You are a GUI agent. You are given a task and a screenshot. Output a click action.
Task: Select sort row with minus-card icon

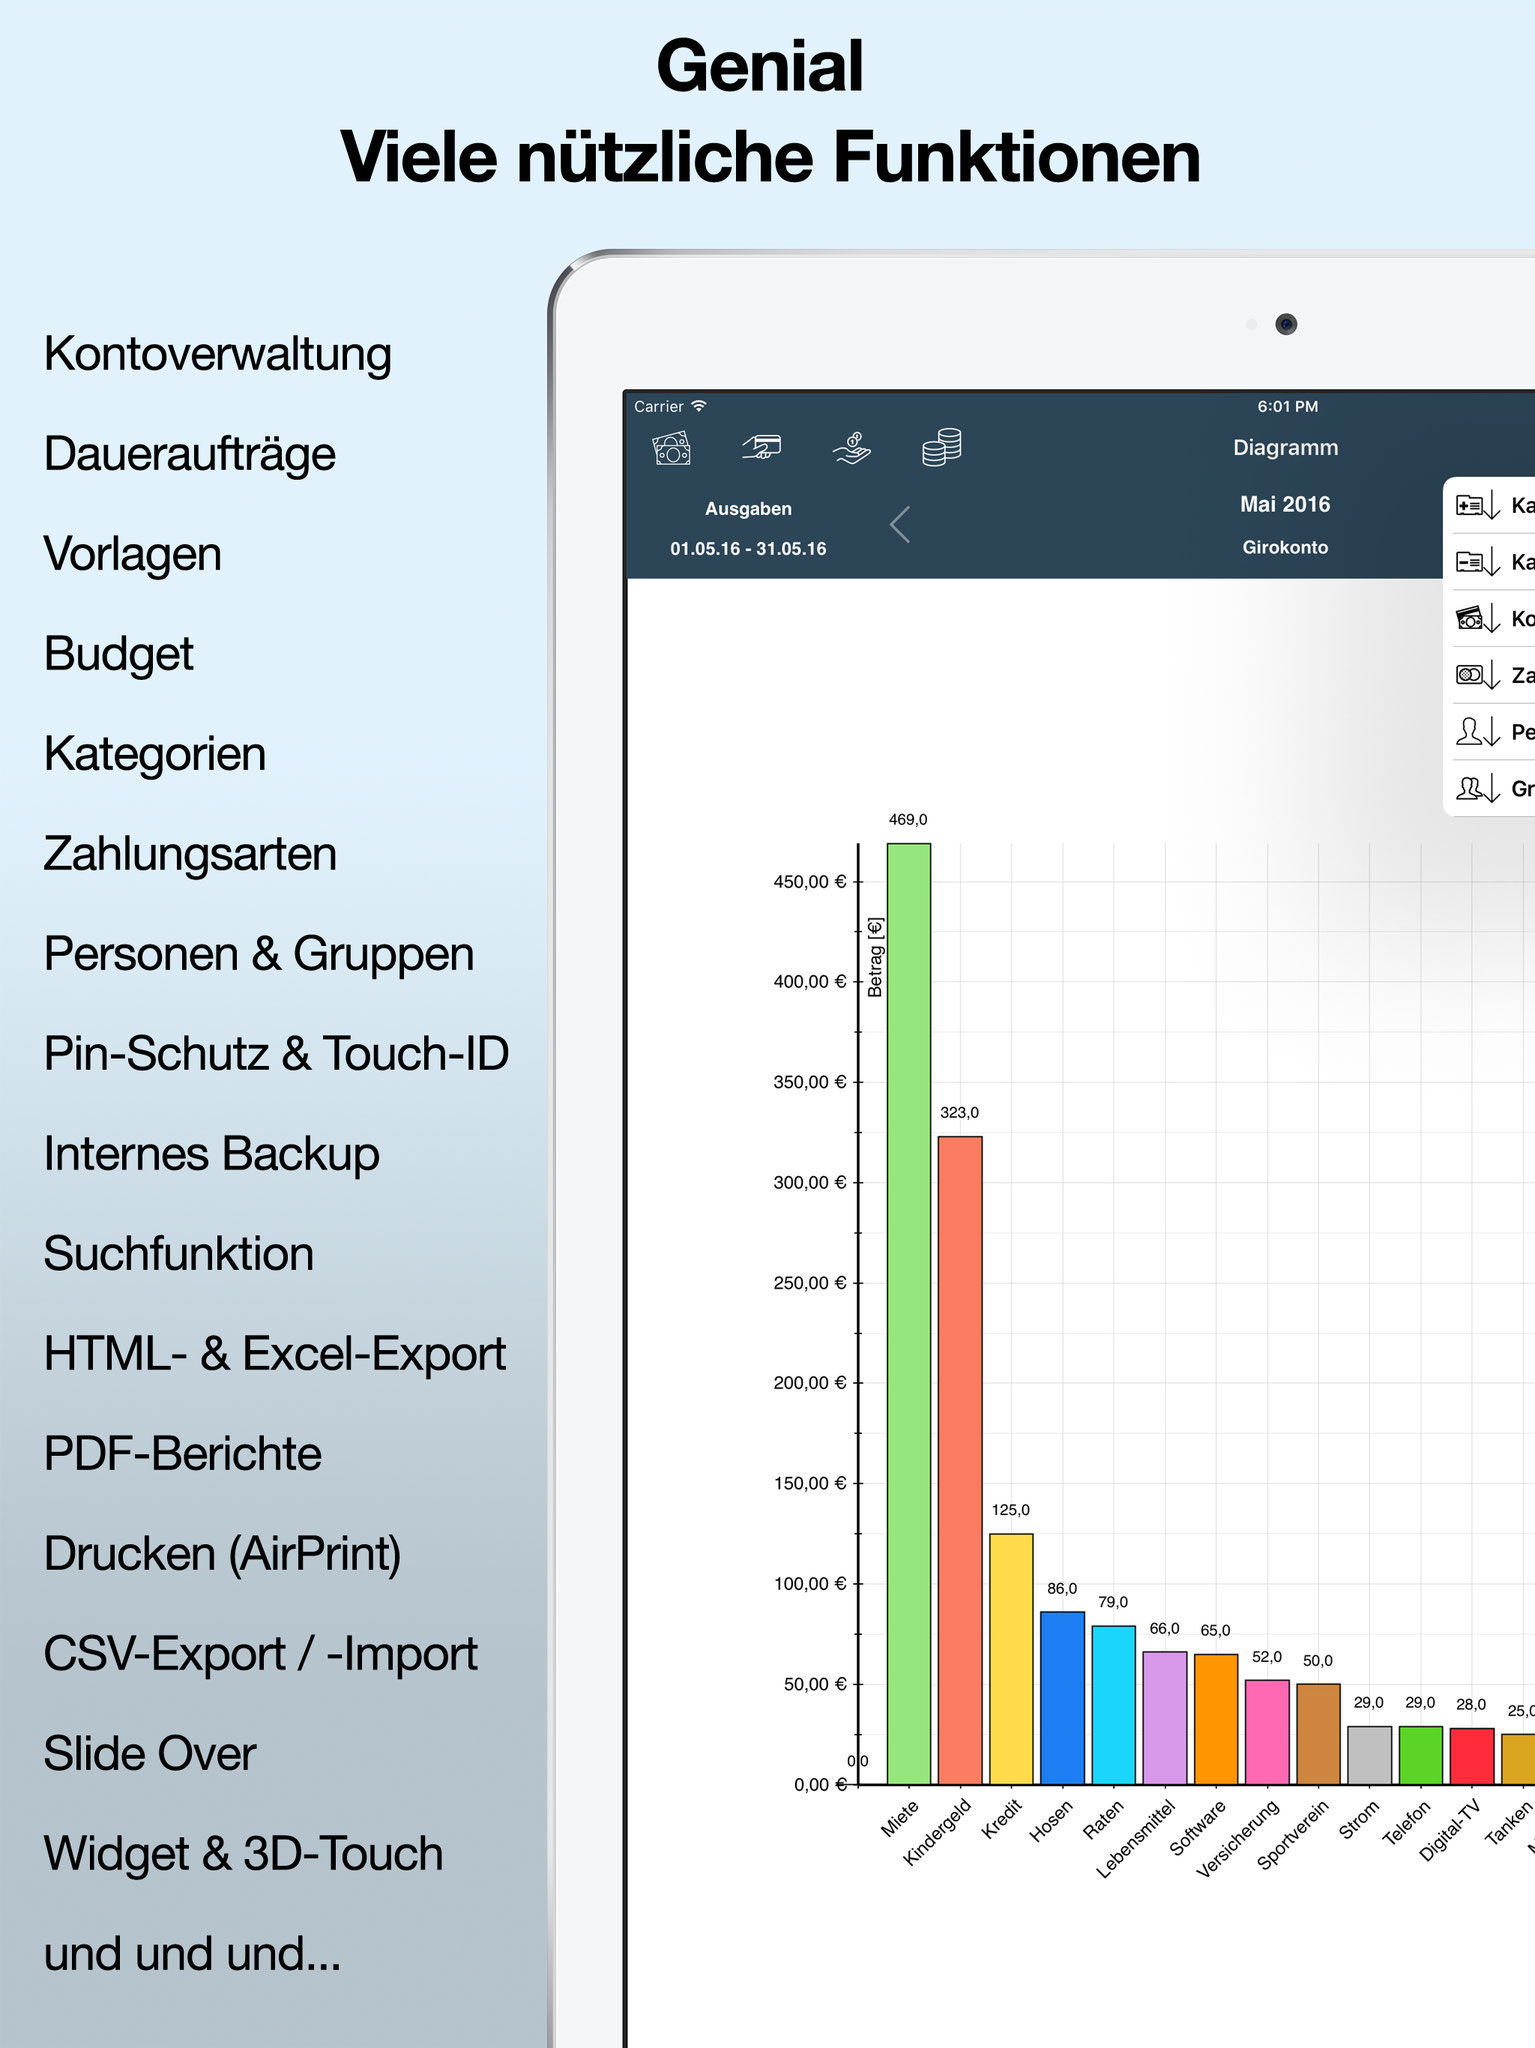coord(1489,562)
